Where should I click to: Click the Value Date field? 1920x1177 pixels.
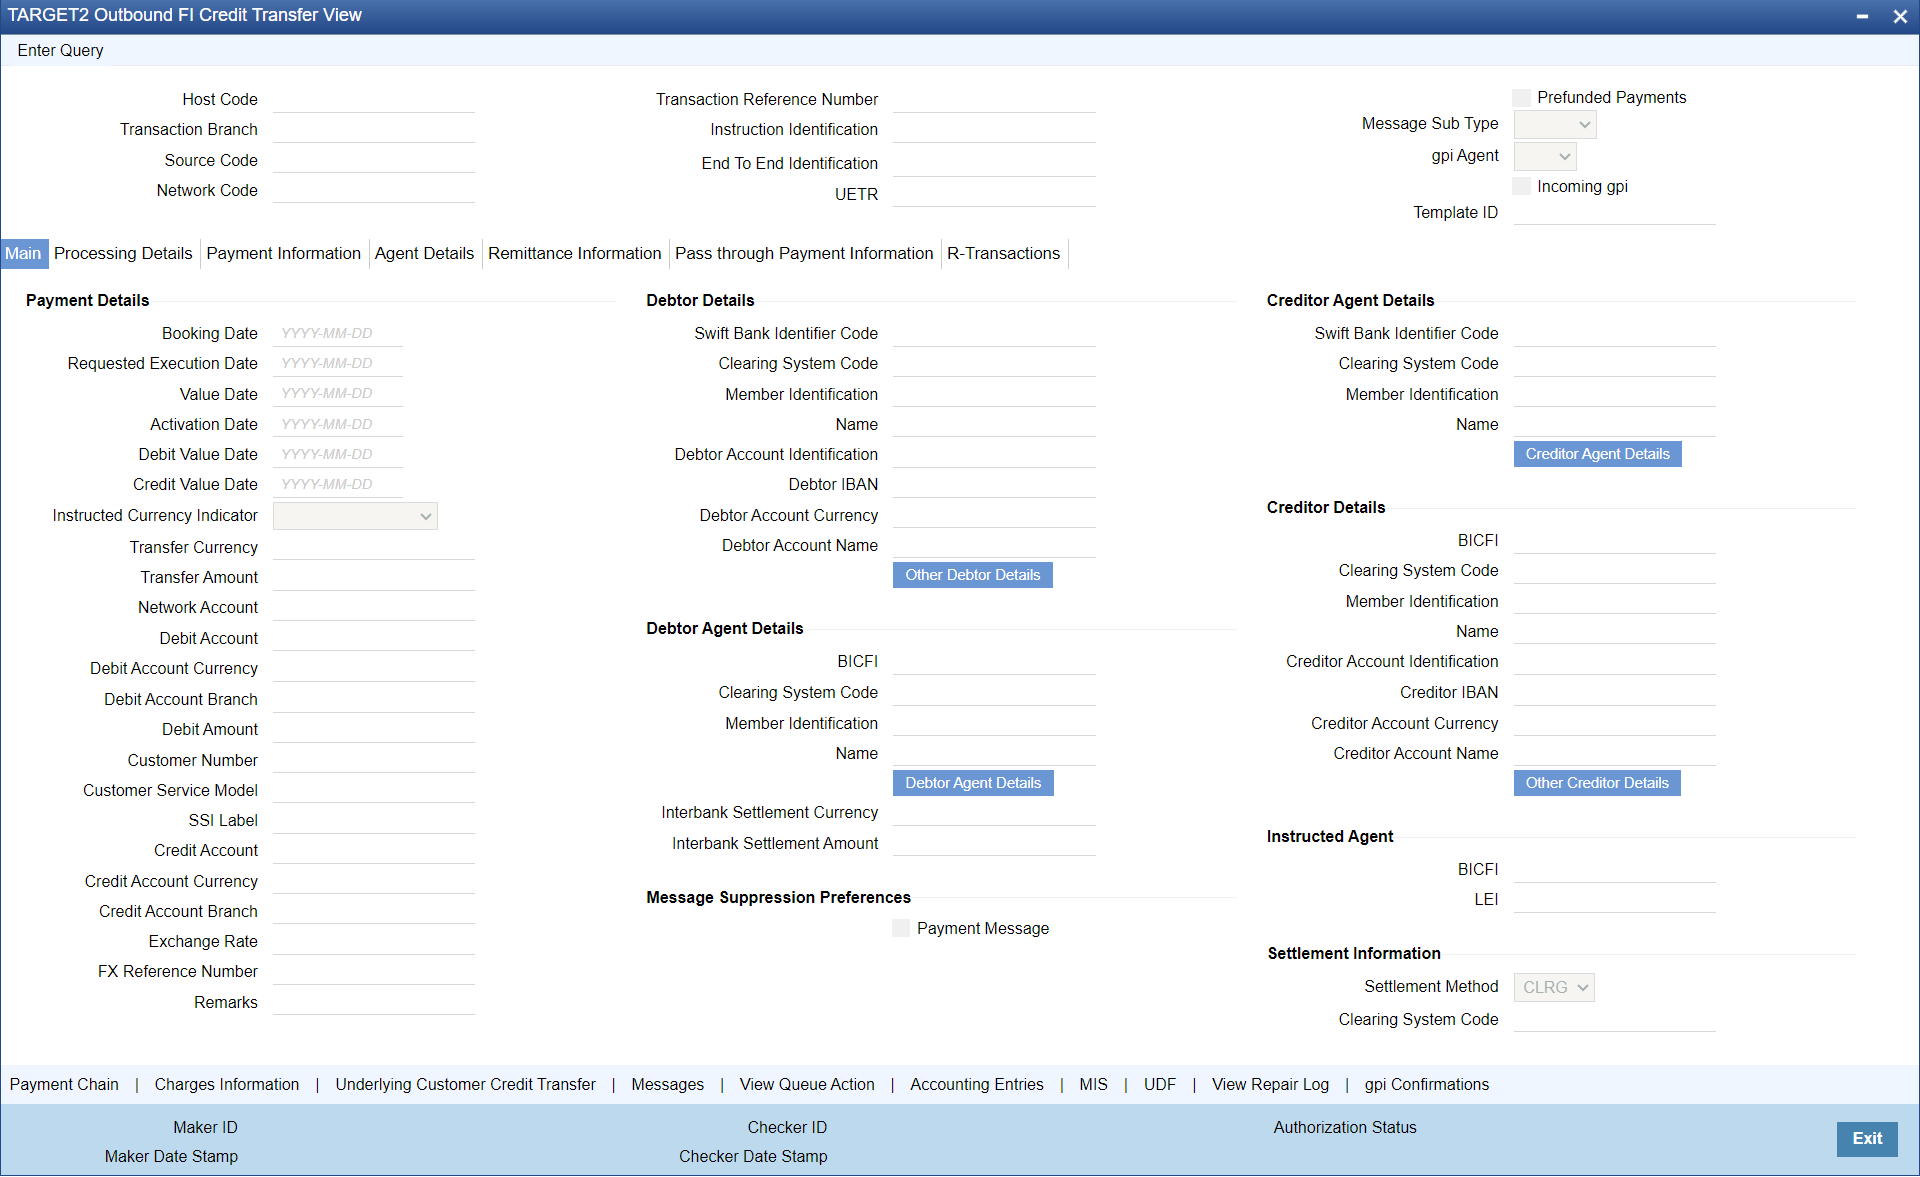click(338, 394)
